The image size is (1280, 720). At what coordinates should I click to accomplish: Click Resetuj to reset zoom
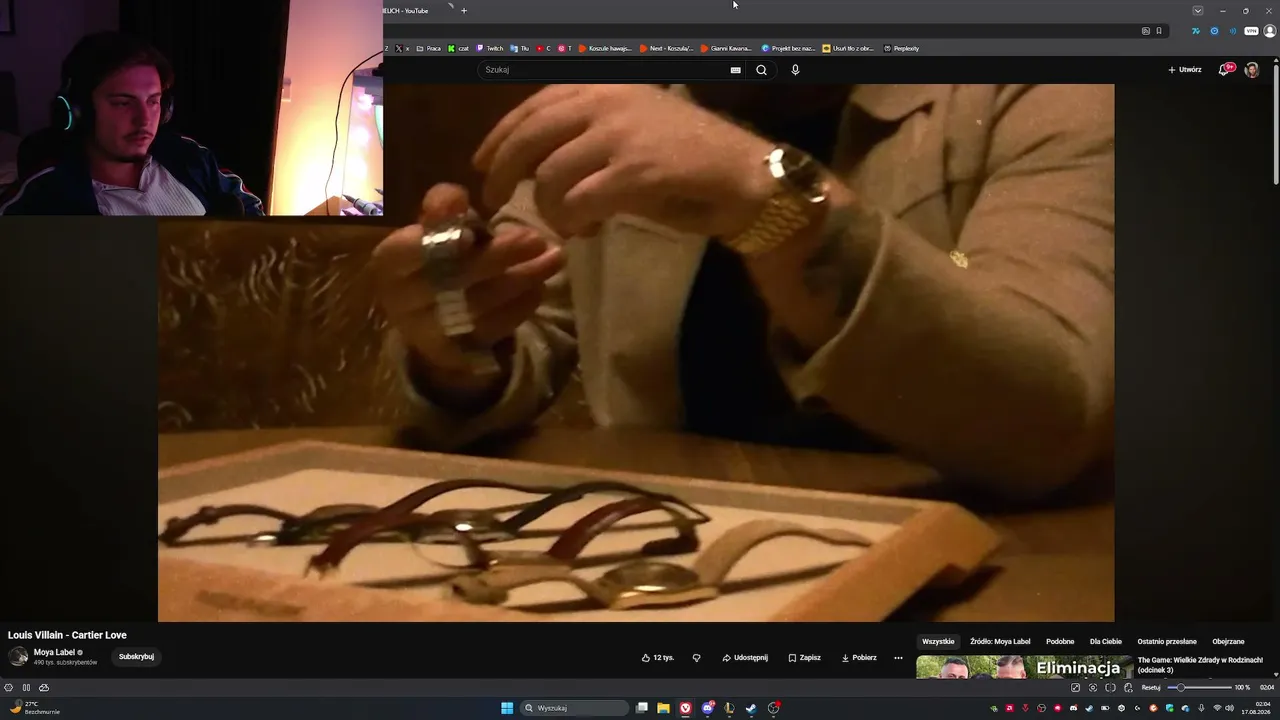(1151, 688)
